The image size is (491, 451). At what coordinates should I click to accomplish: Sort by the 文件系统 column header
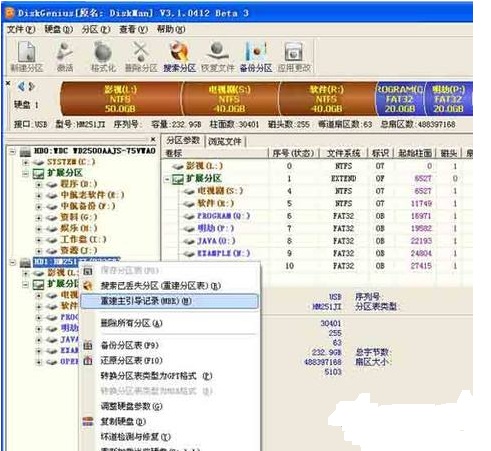(343, 154)
